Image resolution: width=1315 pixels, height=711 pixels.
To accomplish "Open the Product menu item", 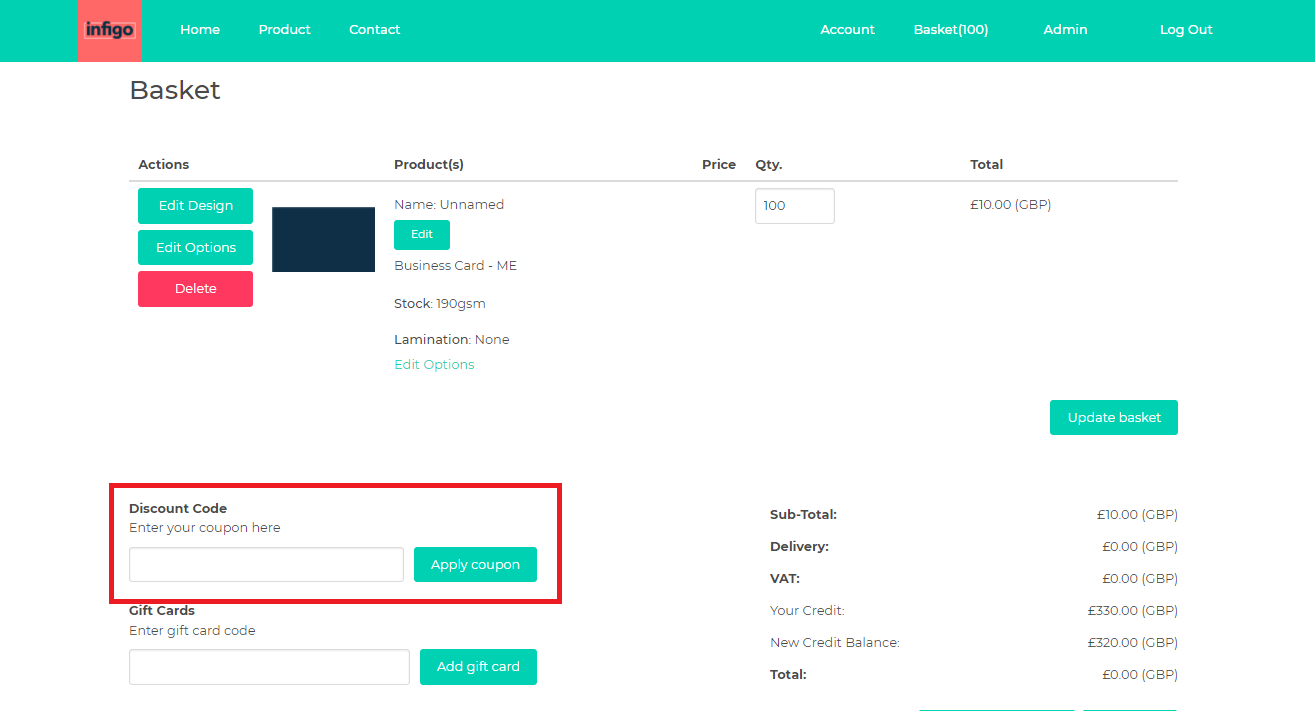I will [x=284, y=30].
